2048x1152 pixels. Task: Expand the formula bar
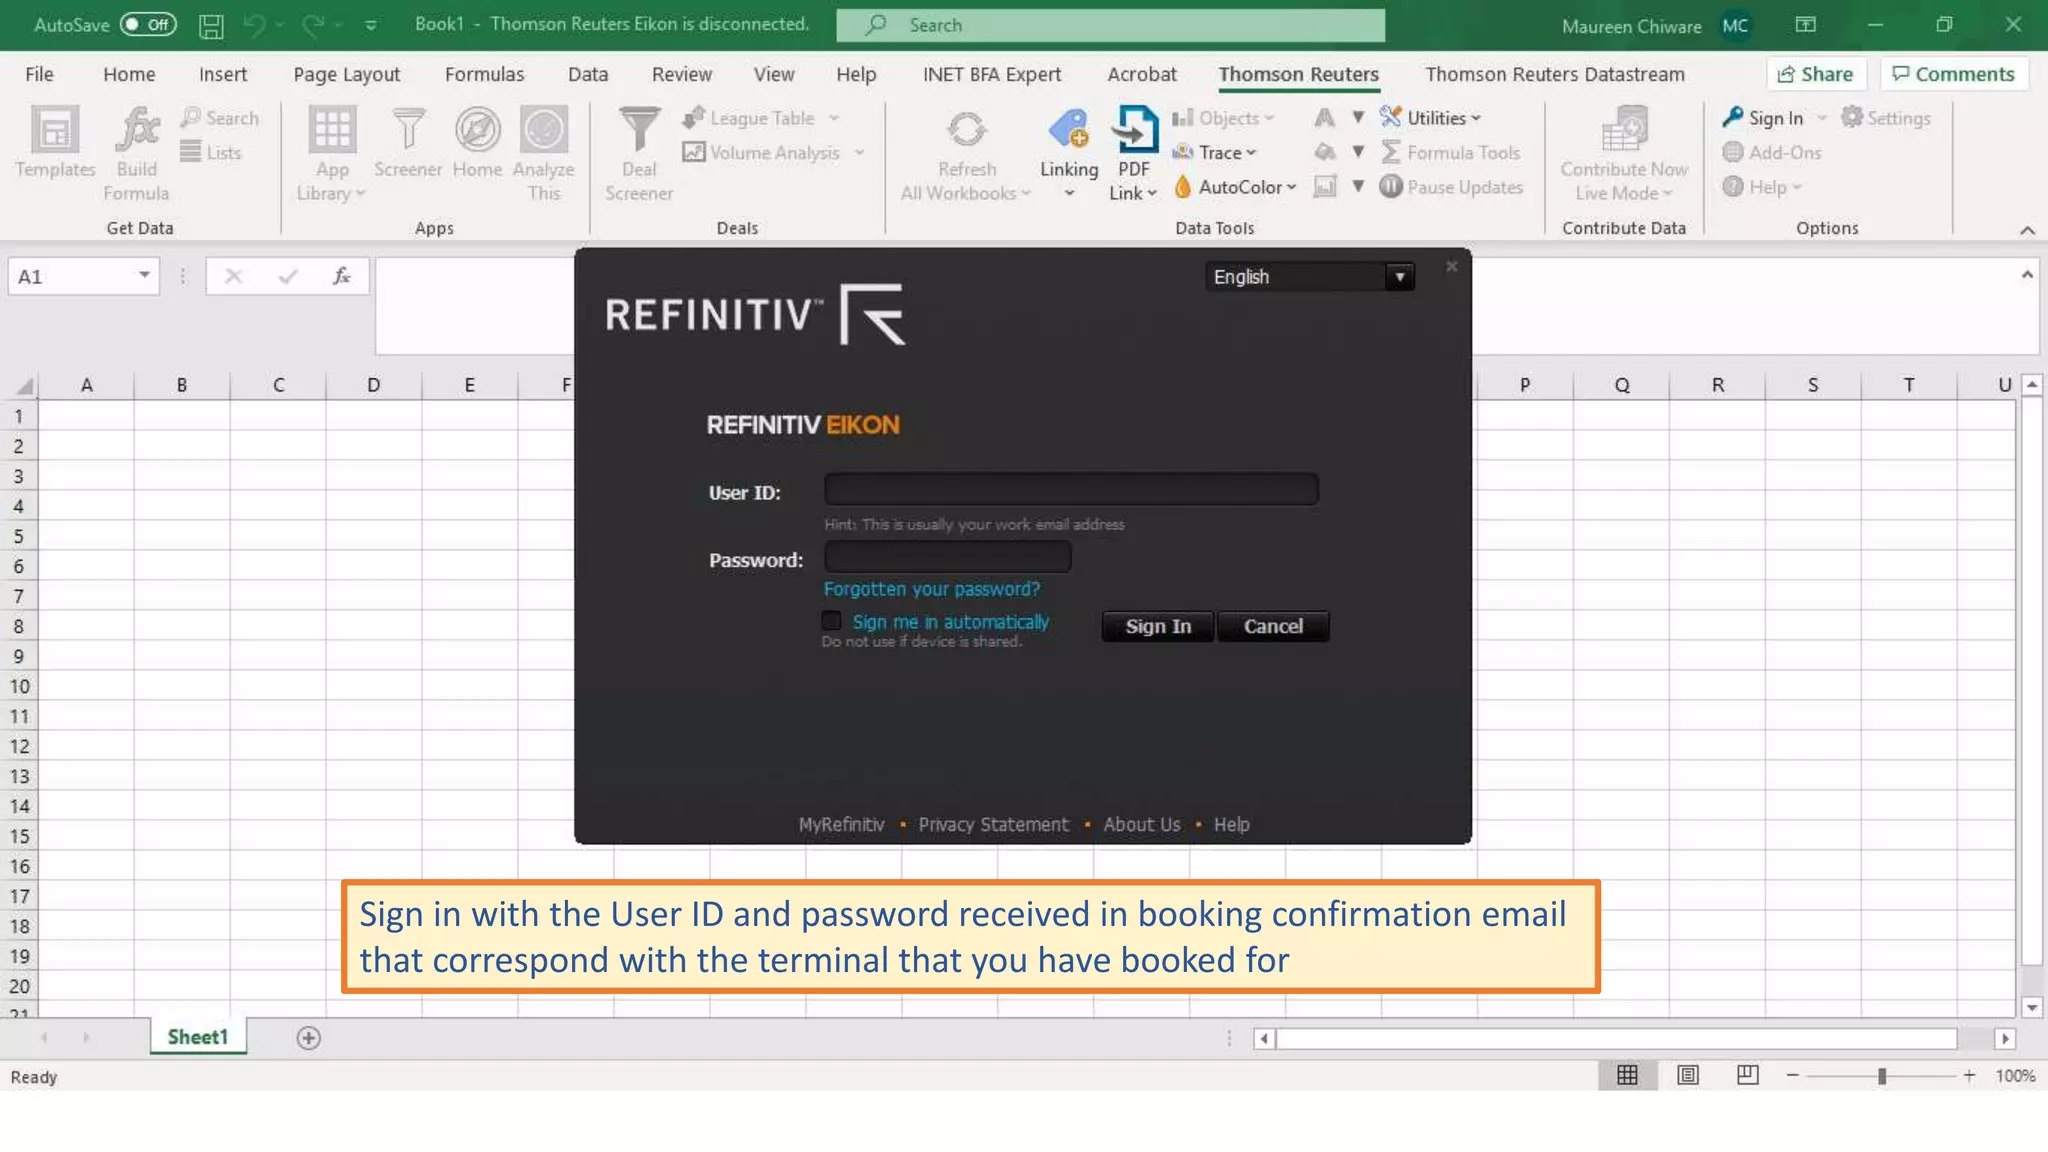tap(2027, 274)
